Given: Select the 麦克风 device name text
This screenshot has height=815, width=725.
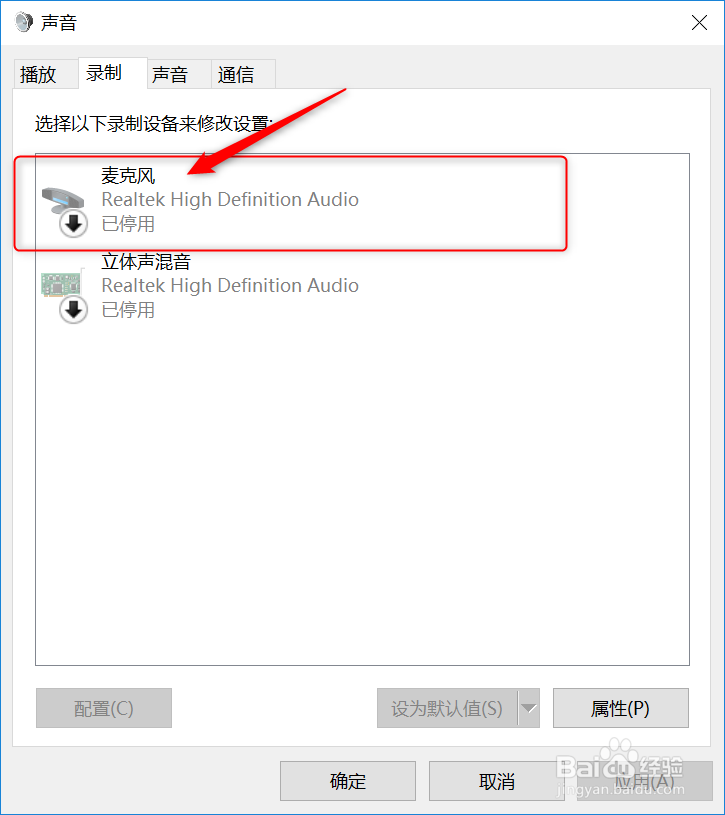Looking at the screenshot, I should (x=128, y=176).
